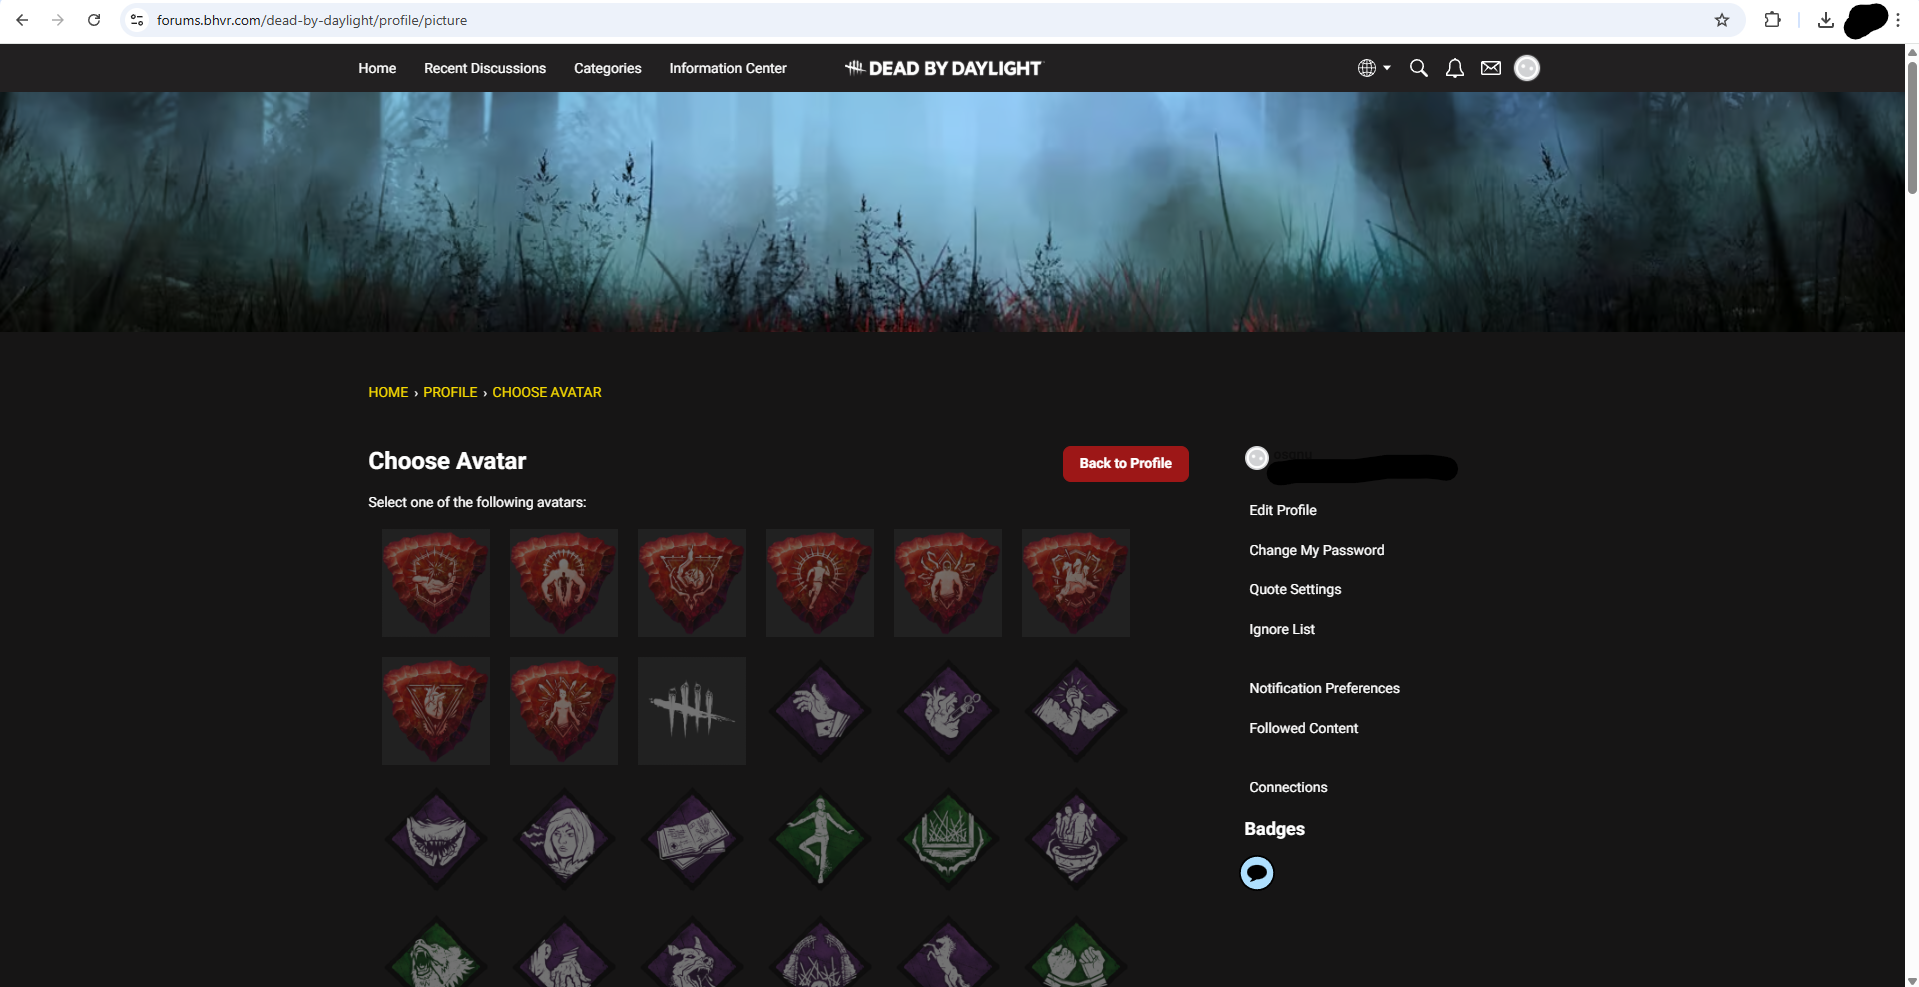Click the comment badge icon under Badges

coord(1257,873)
